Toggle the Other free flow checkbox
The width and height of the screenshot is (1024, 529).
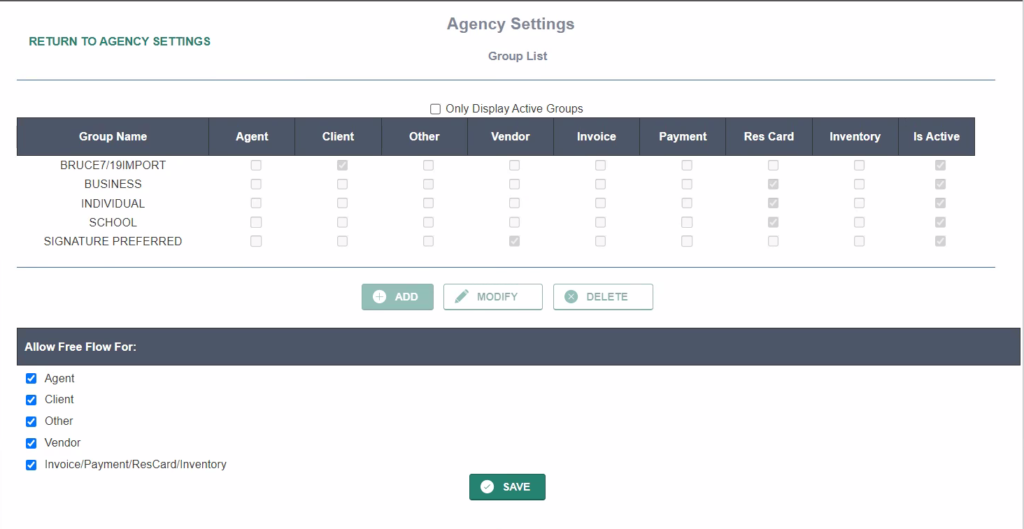tap(31, 422)
